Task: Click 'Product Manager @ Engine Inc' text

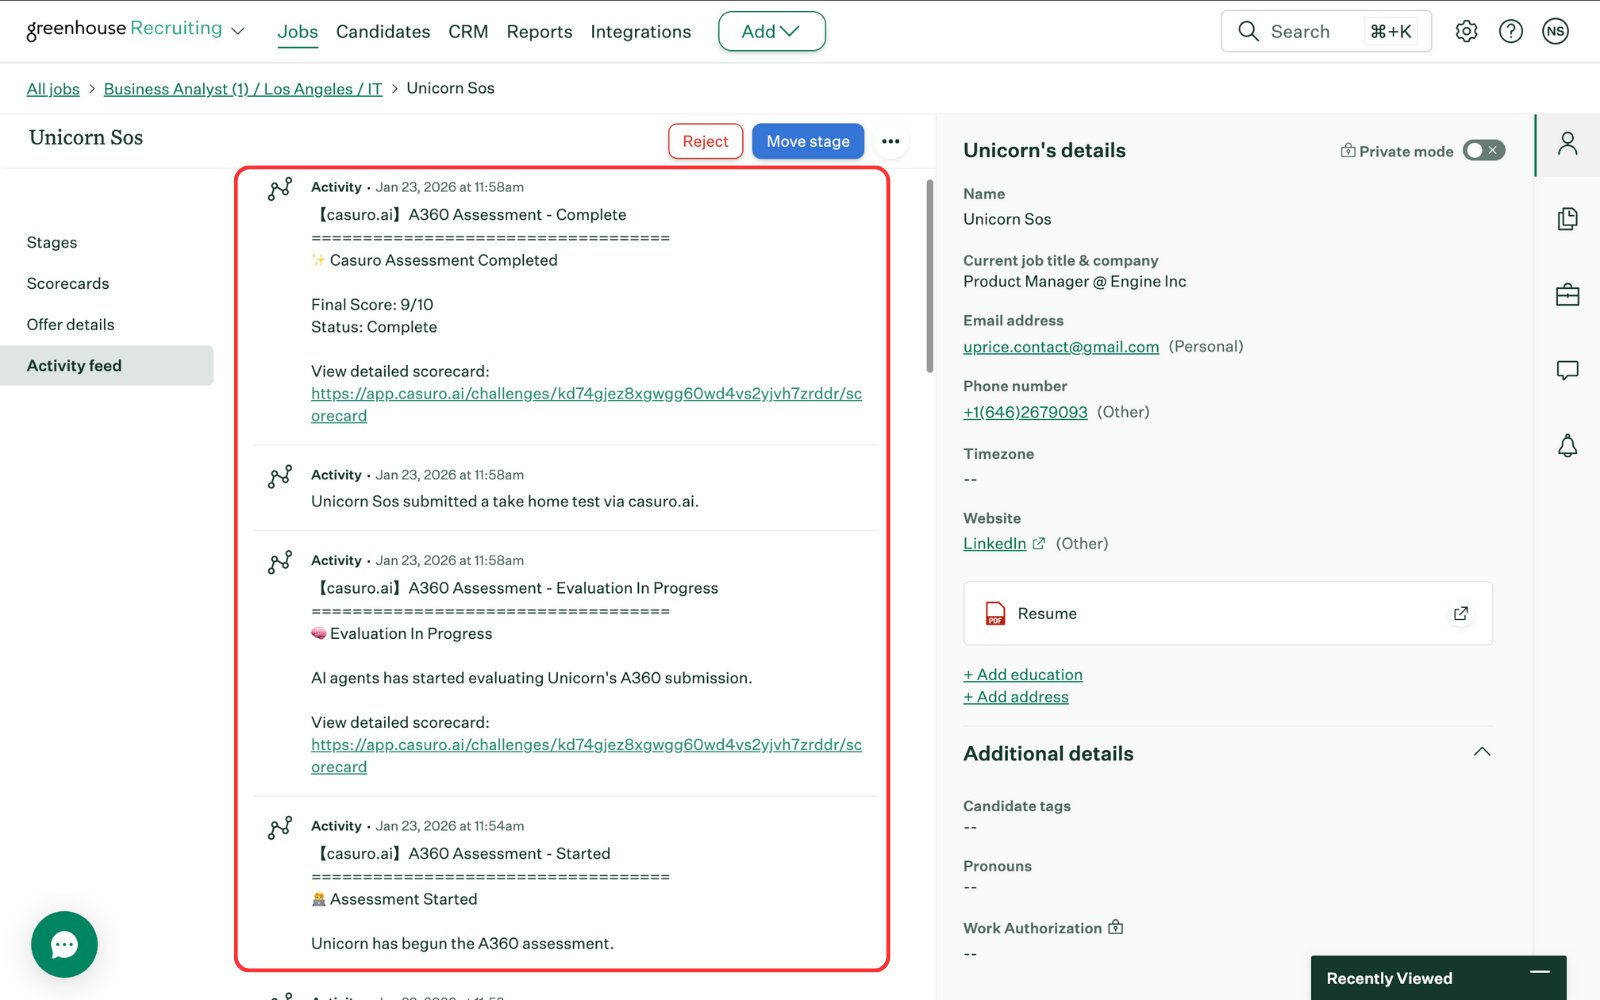Action: (x=1075, y=281)
